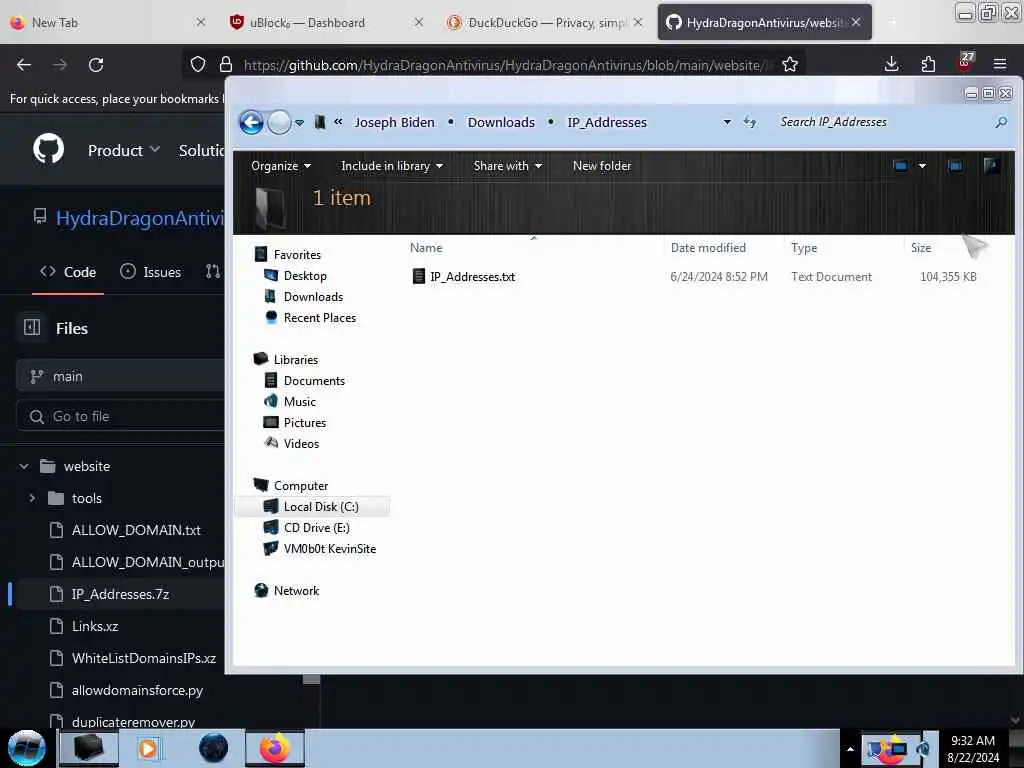This screenshot has width=1024, height=768.
Task: Open the GitHub Code tab
Action: click(68, 272)
